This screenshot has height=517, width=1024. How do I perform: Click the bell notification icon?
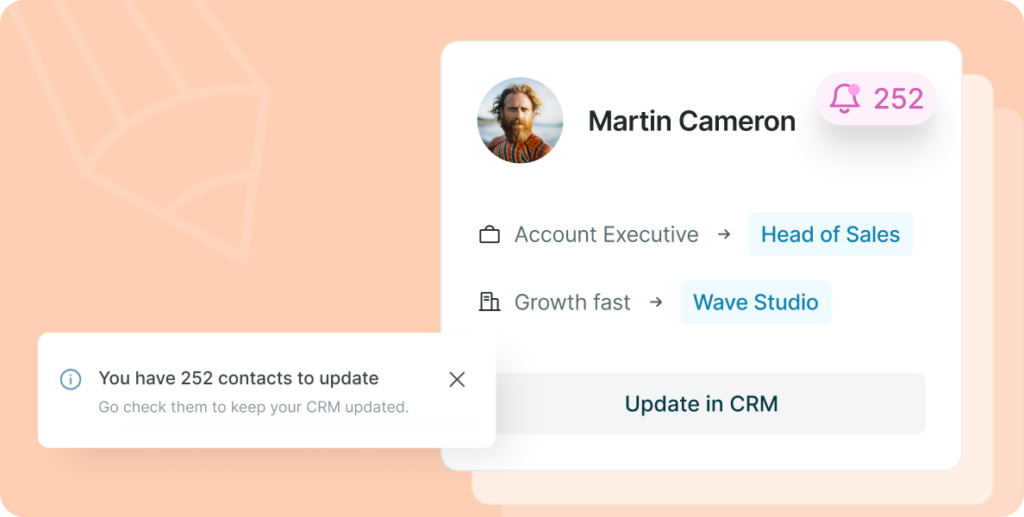click(x=845, y=99)
